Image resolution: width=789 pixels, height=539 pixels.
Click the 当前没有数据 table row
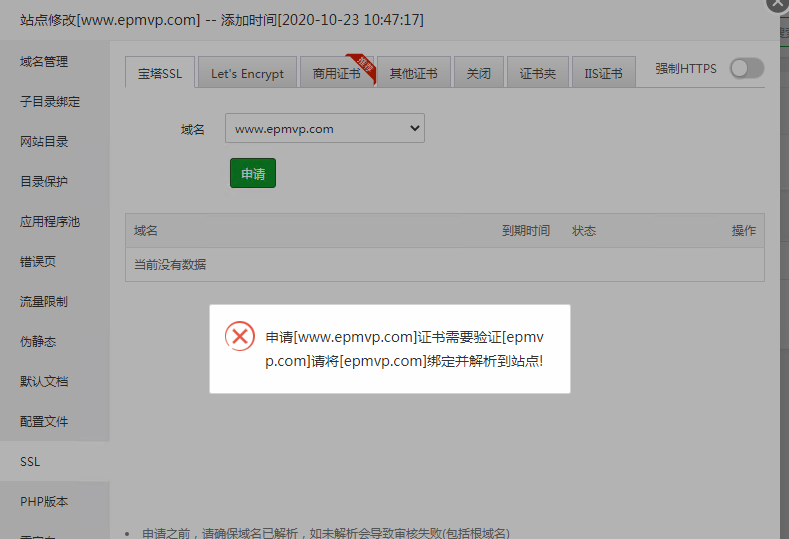445,265
